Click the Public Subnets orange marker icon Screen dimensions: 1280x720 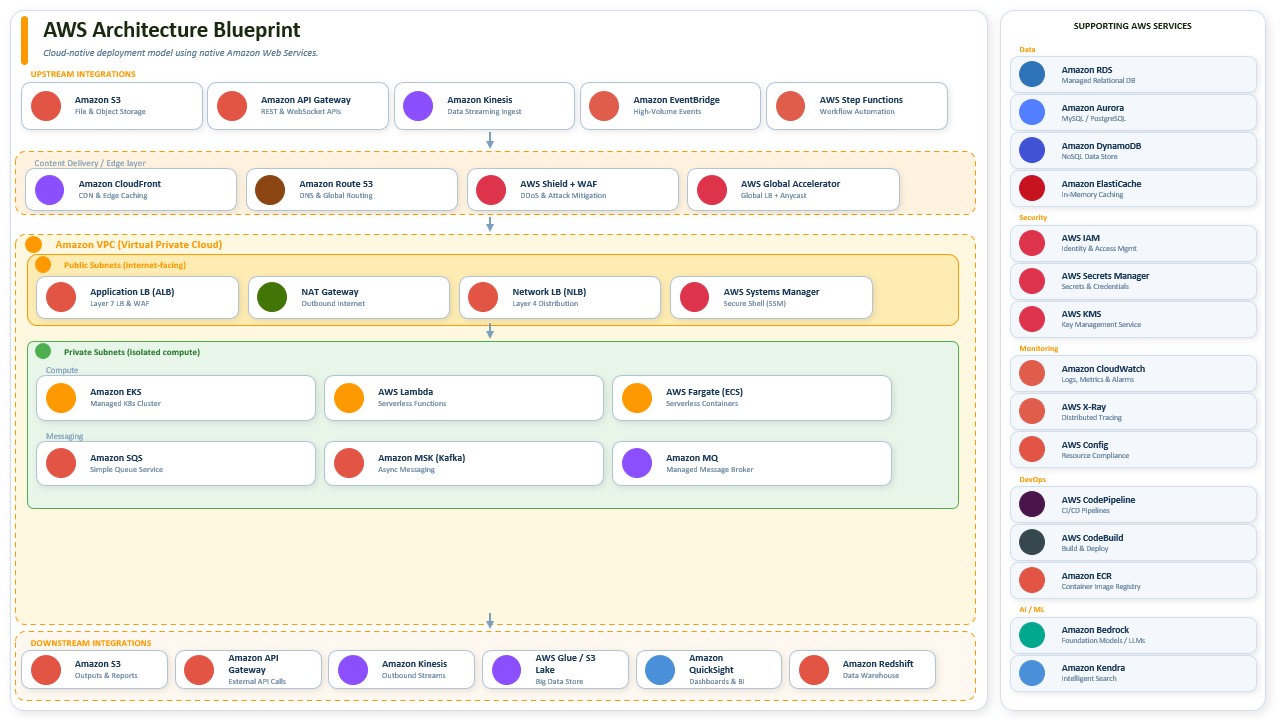[x=43, y=265]
